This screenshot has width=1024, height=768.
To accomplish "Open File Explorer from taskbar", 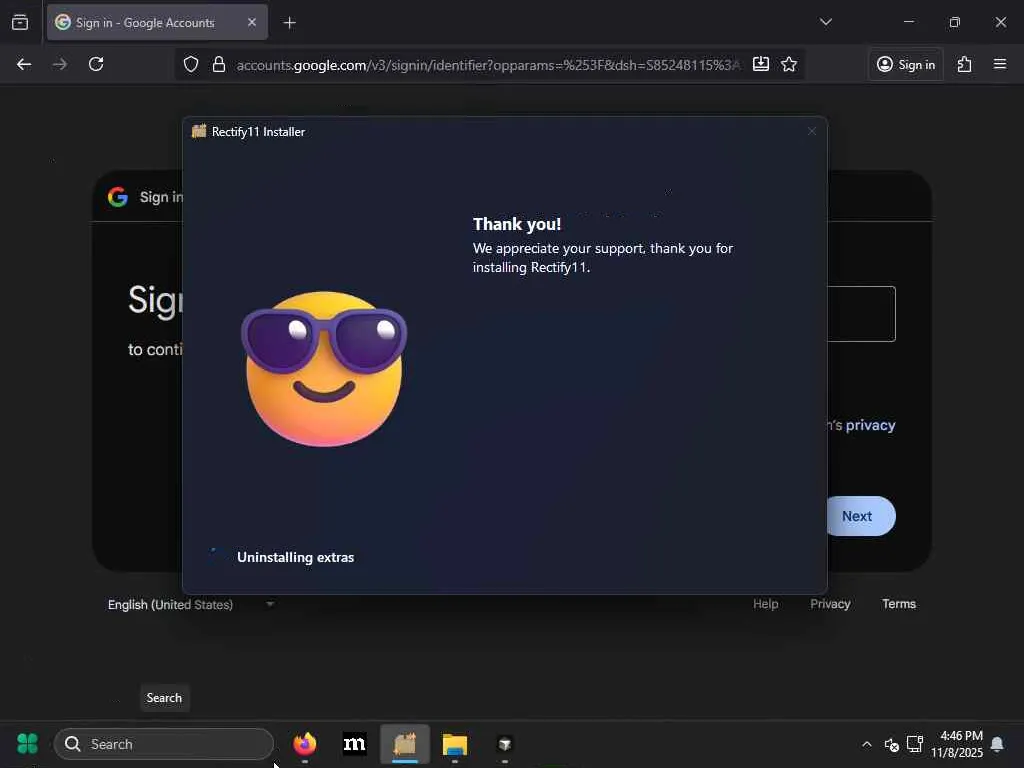I will (x=455, y=744).
